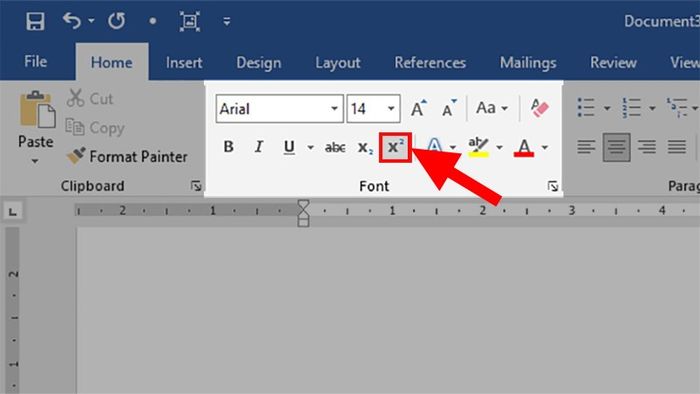Viewport: 700px width, 394px height.
Task: Click the Paste button
Action: [36, 127]
